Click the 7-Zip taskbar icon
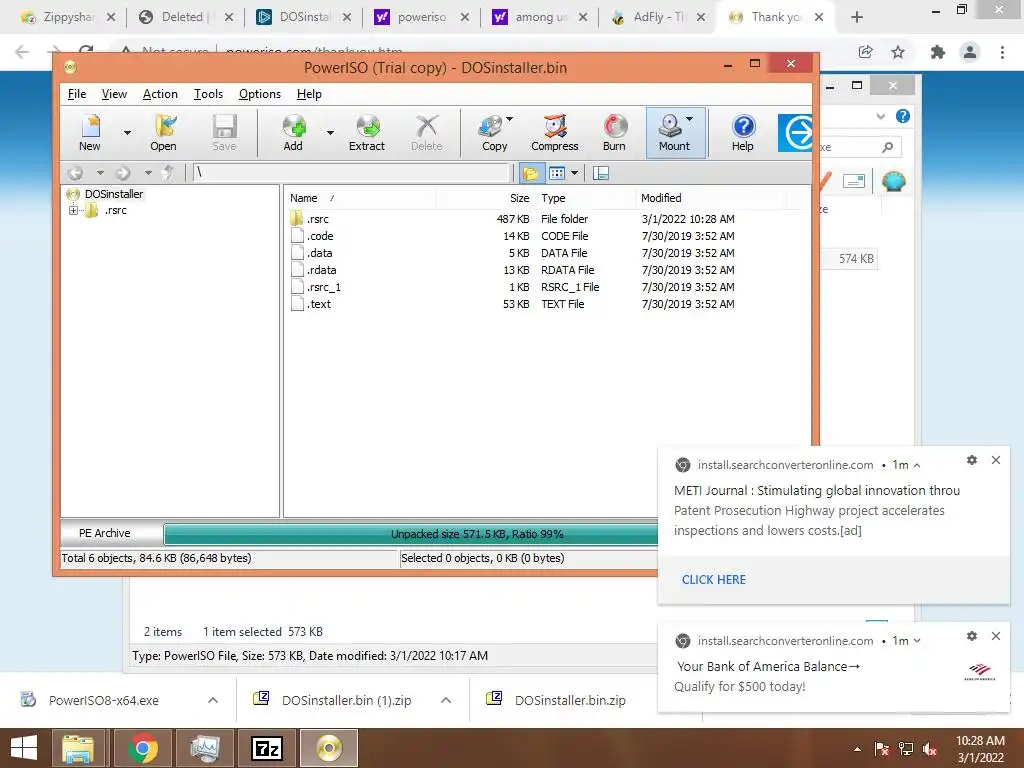 click(x=267, y=748)
